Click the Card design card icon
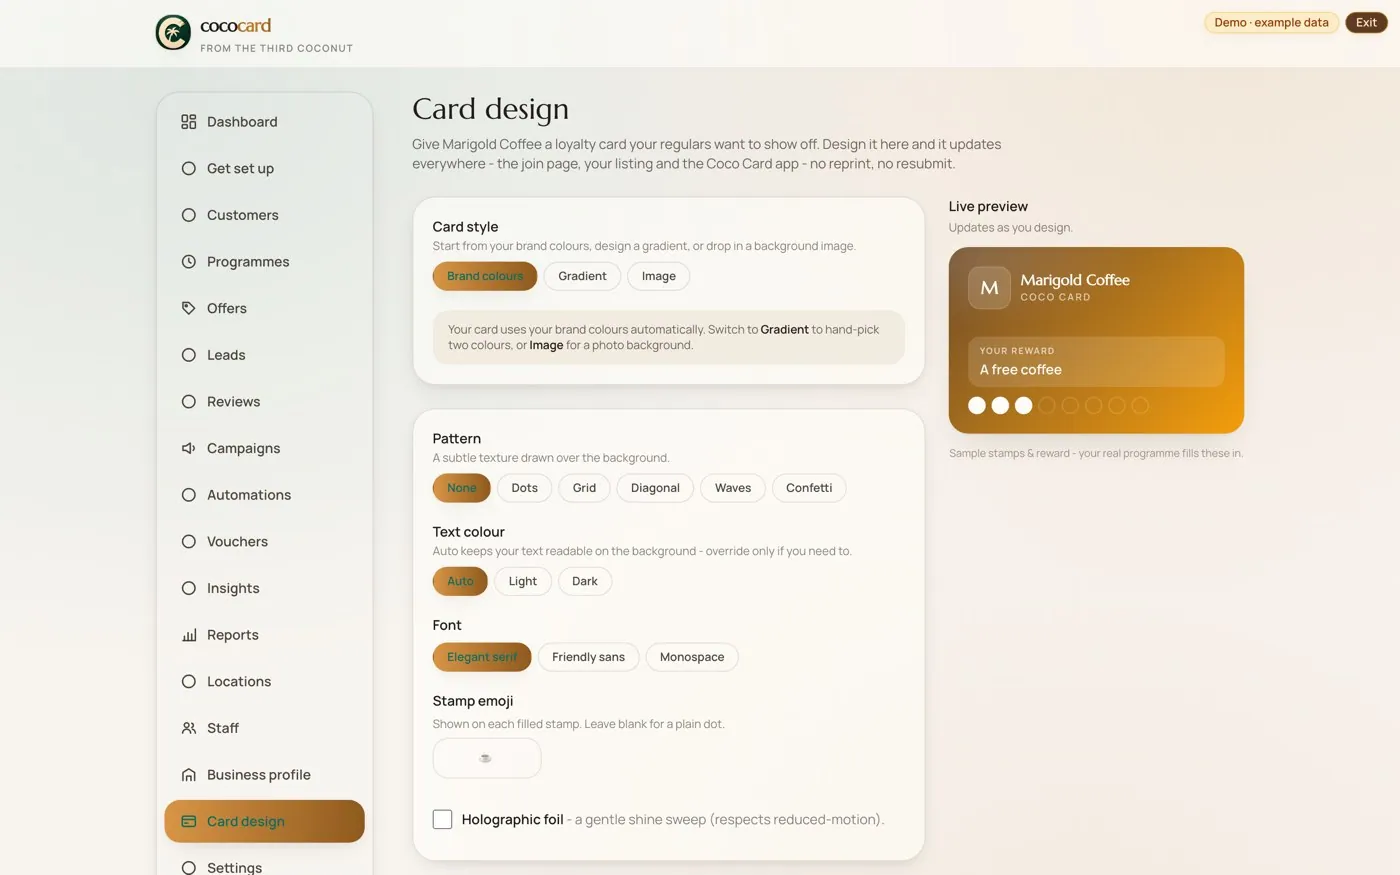Screen dimensions: 1400x875 click(188, 821)
